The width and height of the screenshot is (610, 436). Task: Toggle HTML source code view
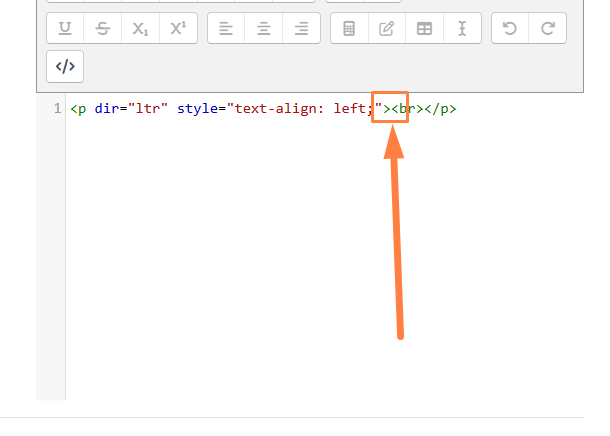pos(65,67)
